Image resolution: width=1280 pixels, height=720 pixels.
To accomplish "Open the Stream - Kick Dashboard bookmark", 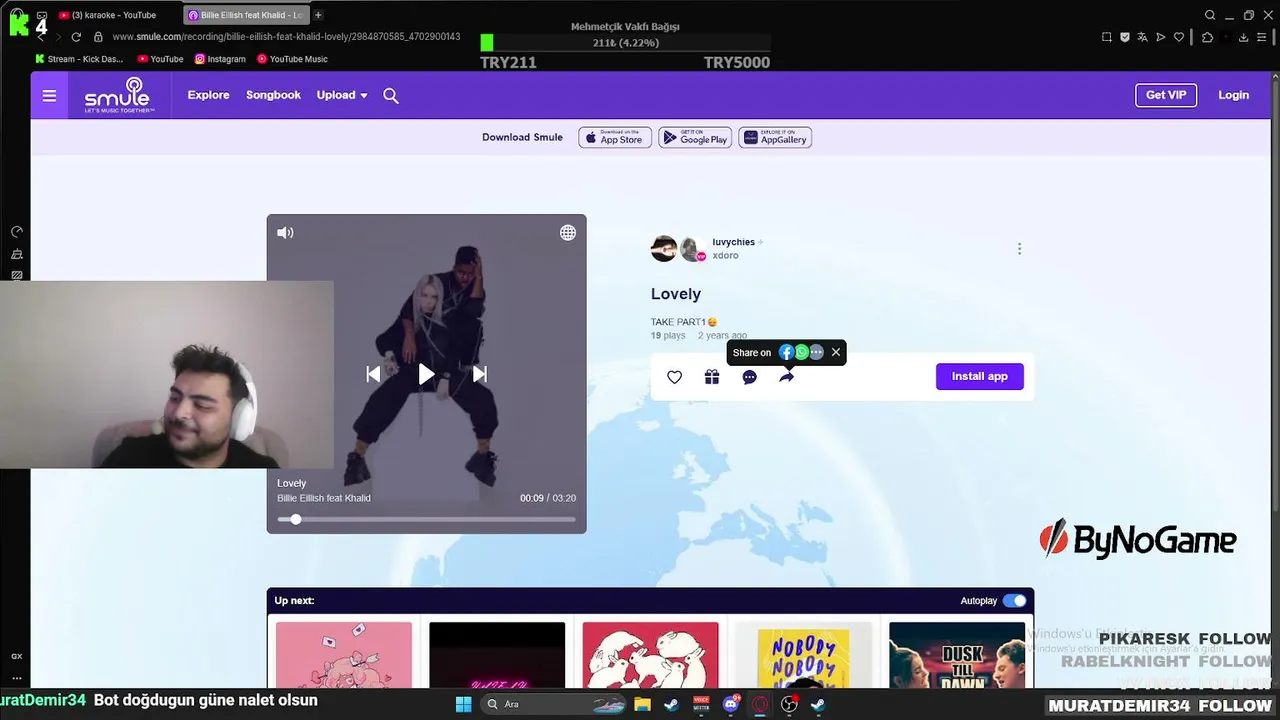I will 79,59.
